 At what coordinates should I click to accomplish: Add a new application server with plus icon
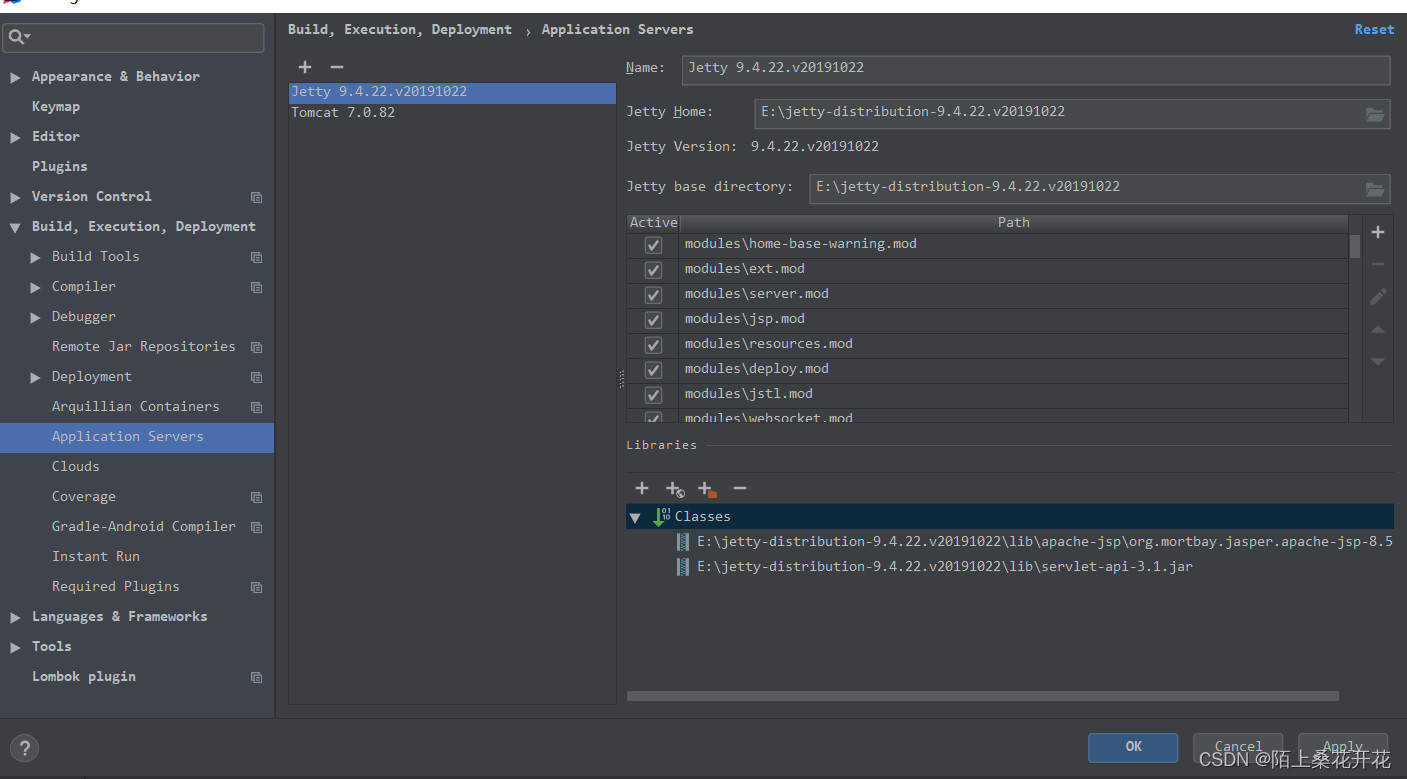305,67
